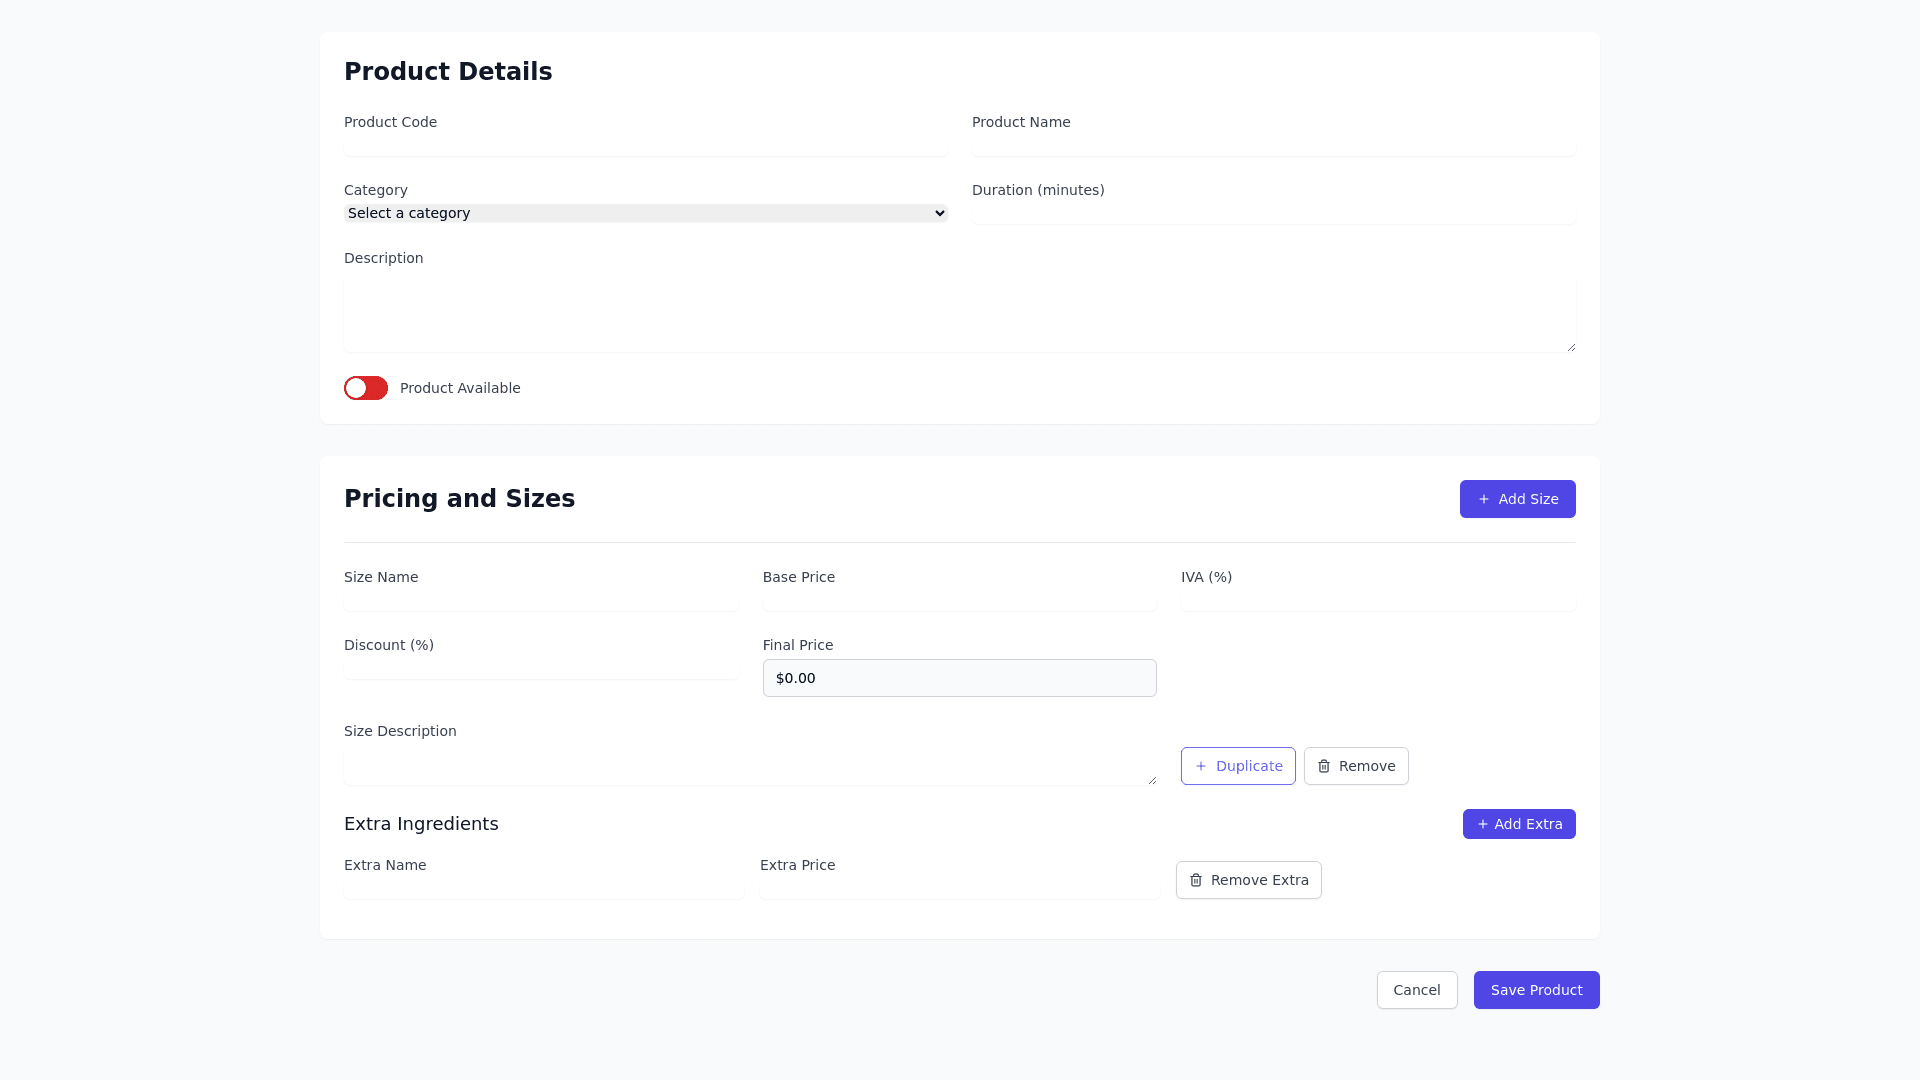Click the plus icon on Add Size

(1484, 499)
